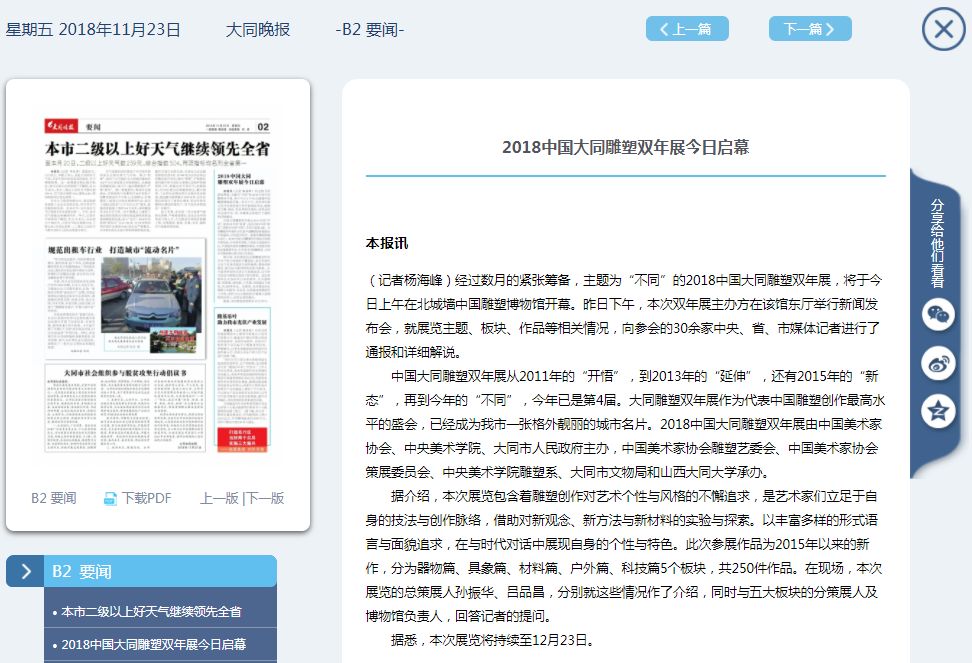The width and height of the screenshot is (972, 663).
Task: Click the -B2 要闻- header label
Action: 370,30
